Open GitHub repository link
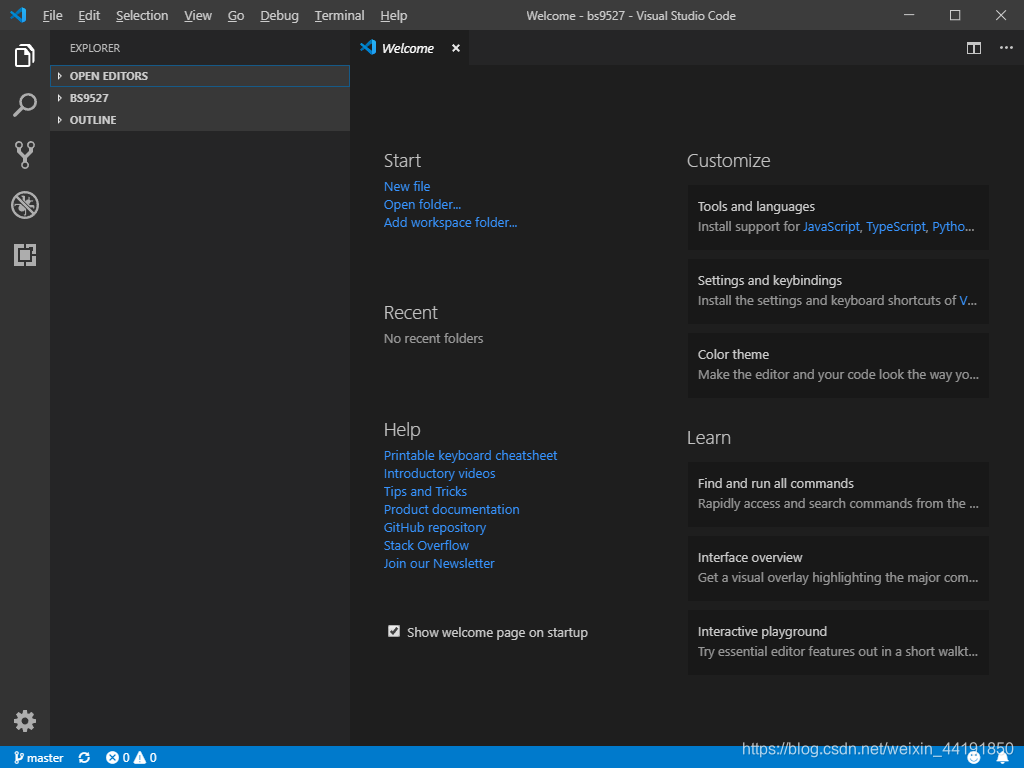This screenshot has width=1024, height=768. 435,528
